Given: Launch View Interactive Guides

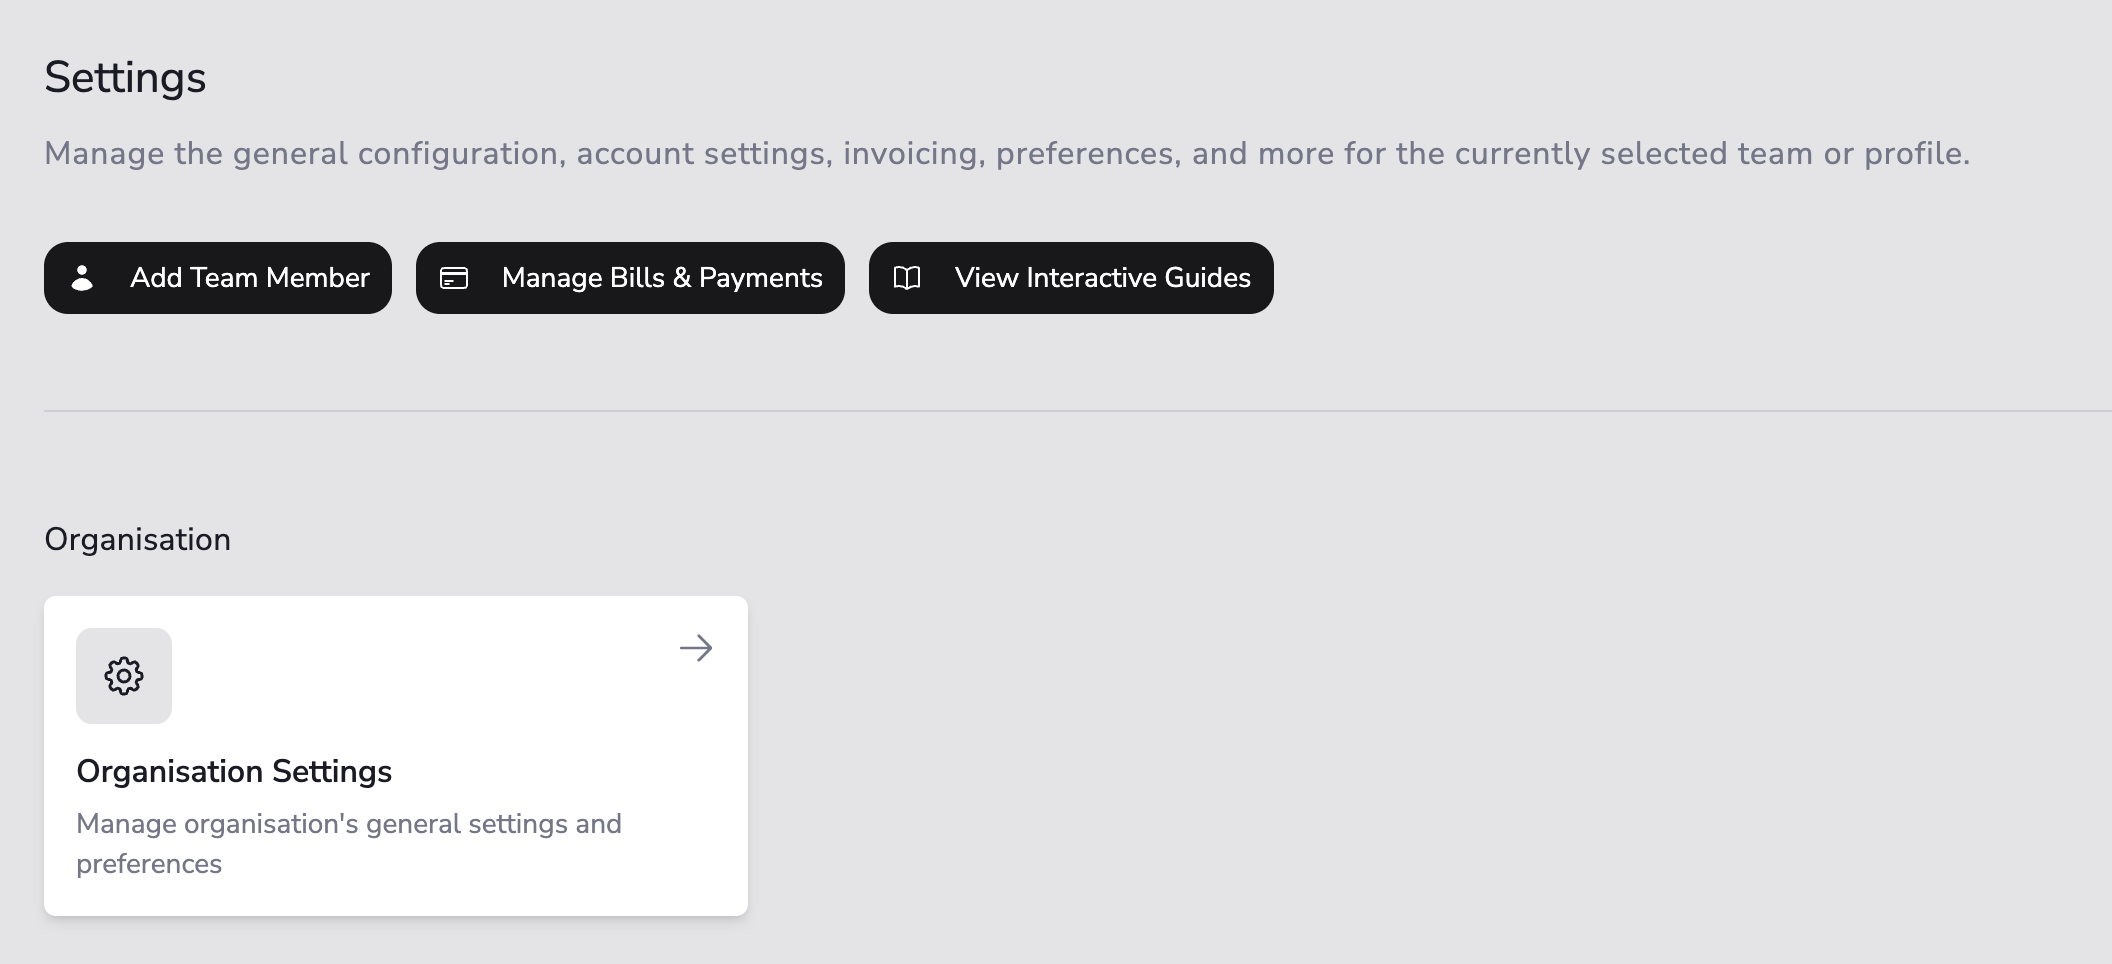Looking at the screenshot, I should pyautogui.click(x=1071, y=278).
